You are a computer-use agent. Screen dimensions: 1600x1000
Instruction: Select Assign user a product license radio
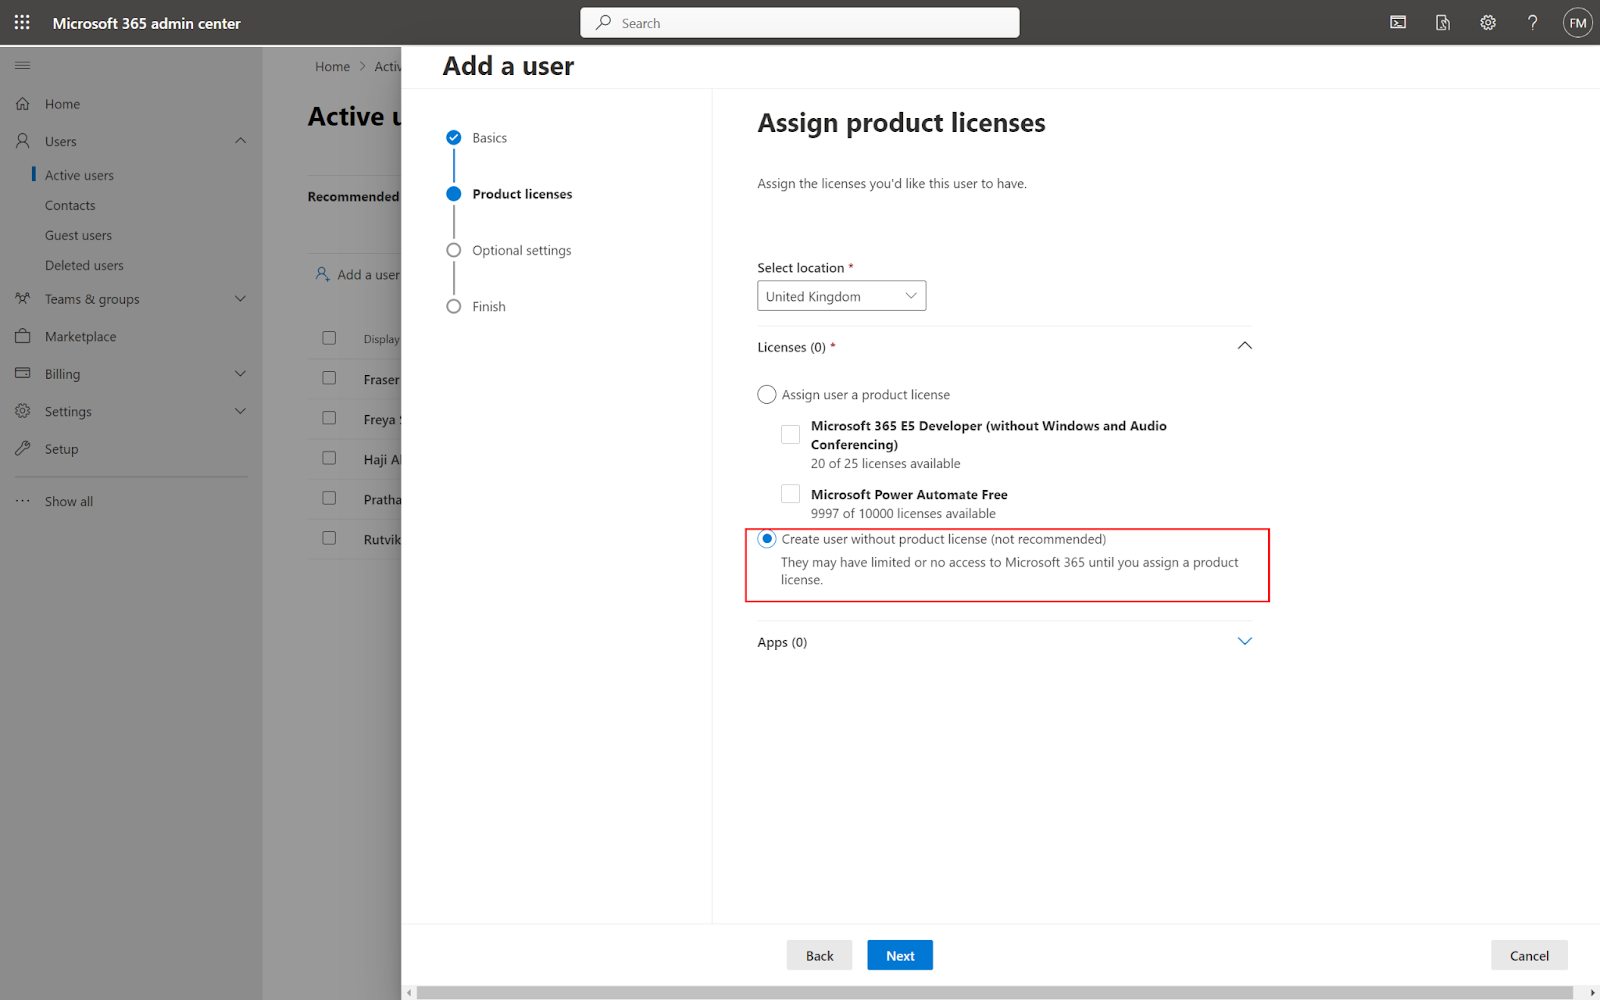[x=767, y=394]
